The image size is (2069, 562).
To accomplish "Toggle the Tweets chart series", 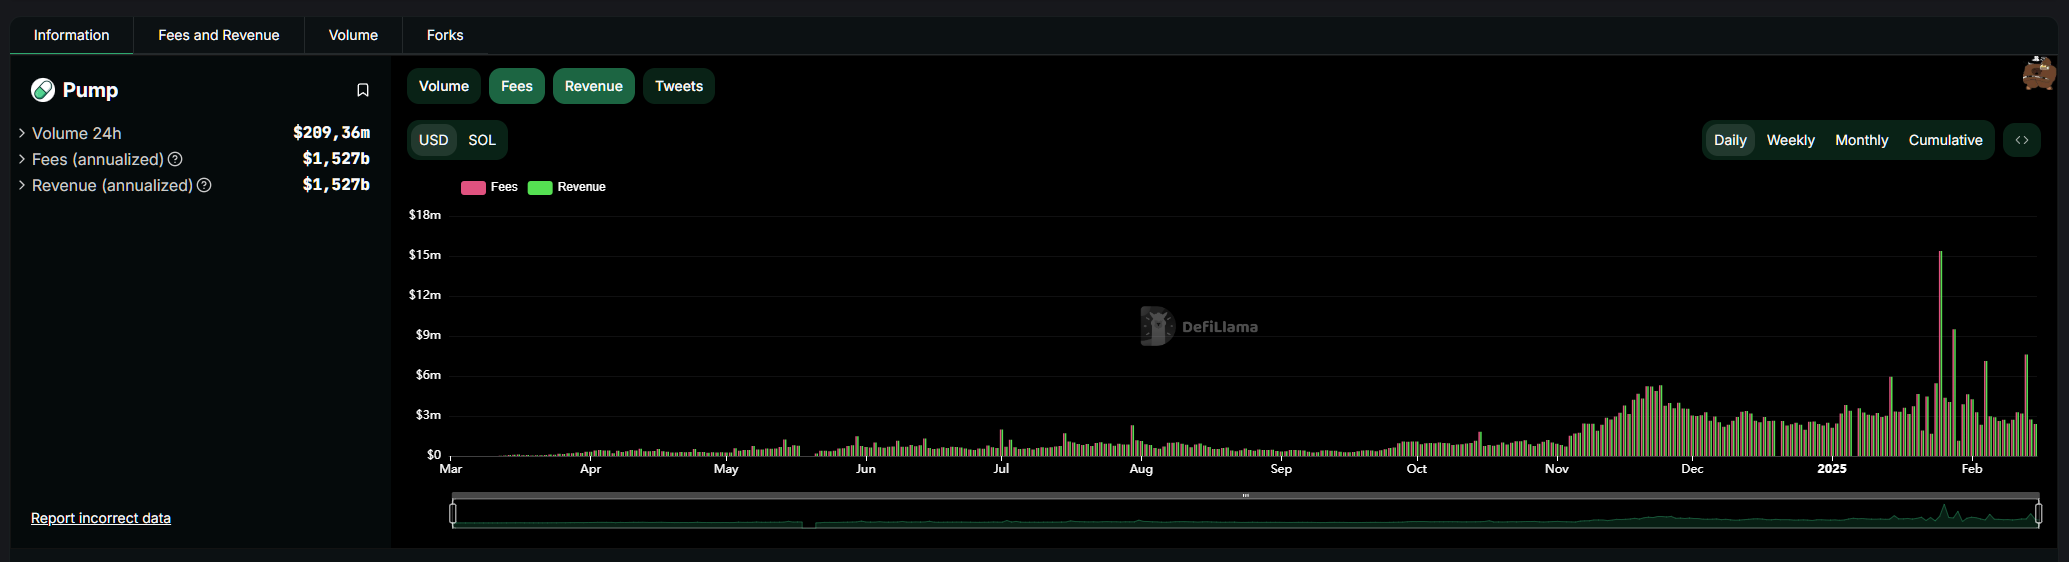I will tap(679, 86).
